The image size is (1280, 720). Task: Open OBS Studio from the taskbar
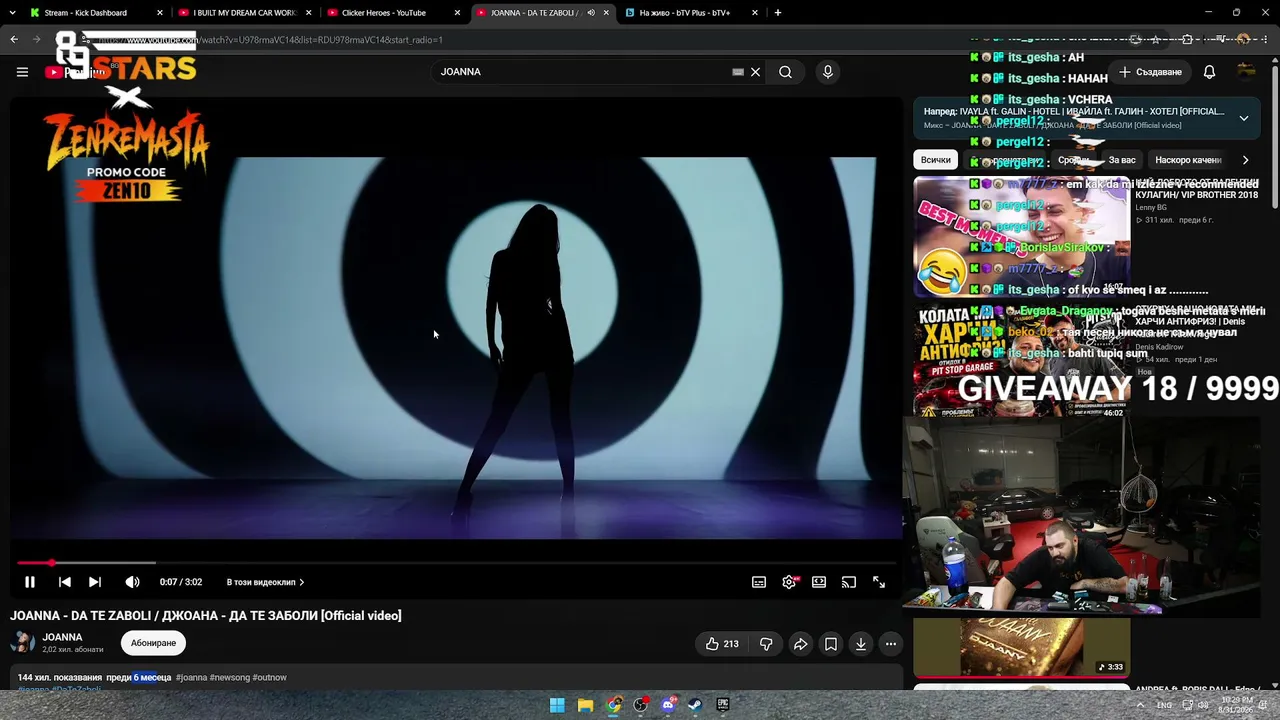tap(641, 705)
